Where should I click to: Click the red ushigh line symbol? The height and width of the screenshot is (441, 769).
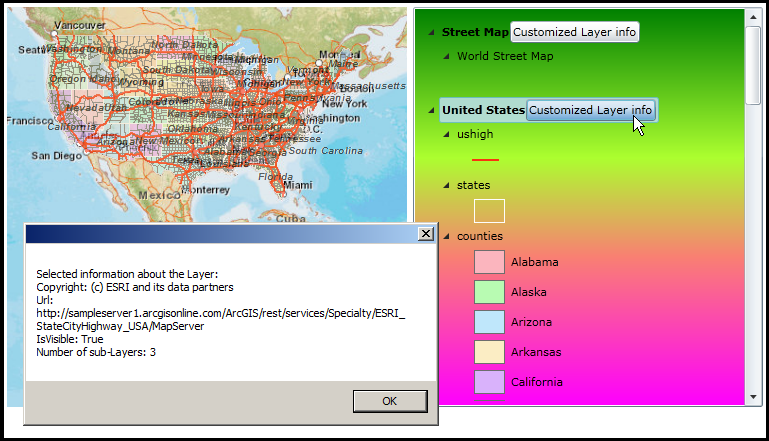pos(485,159)
